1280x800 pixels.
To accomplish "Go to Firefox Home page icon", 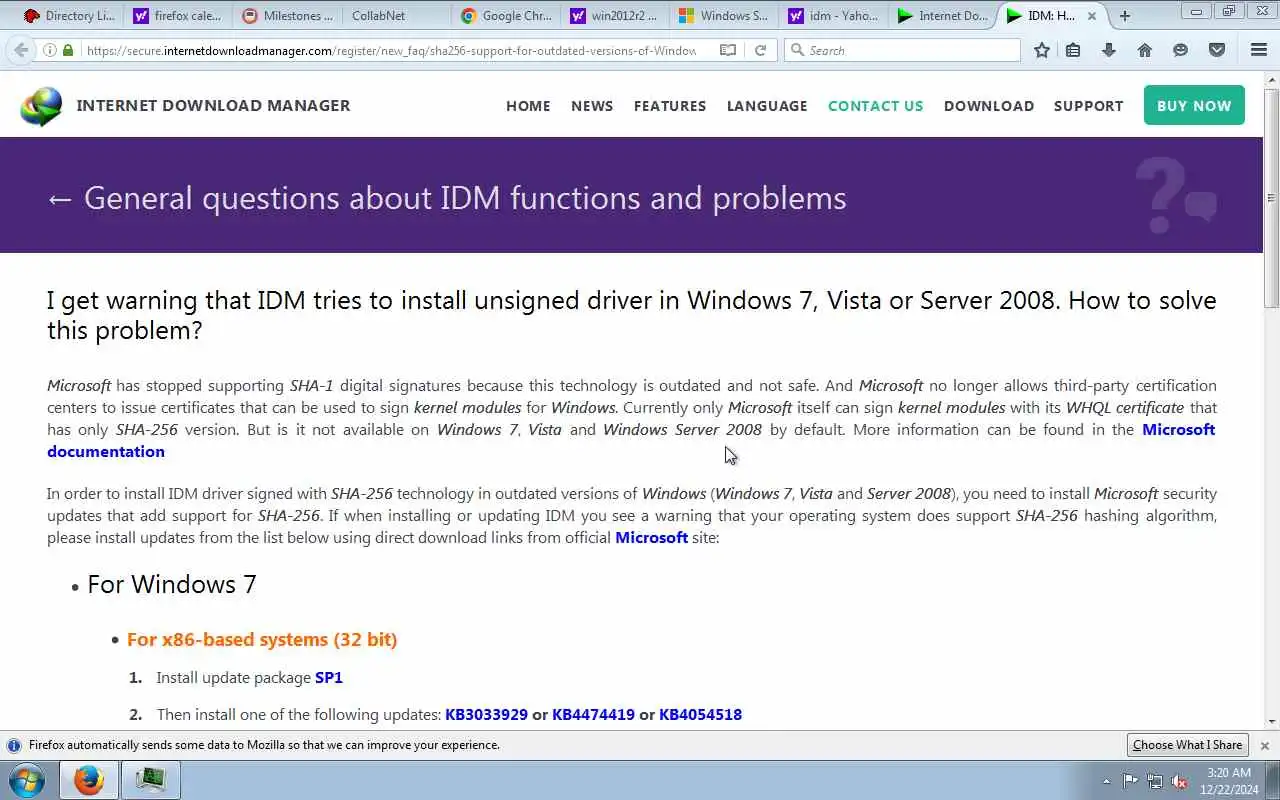I will 1145,50.
